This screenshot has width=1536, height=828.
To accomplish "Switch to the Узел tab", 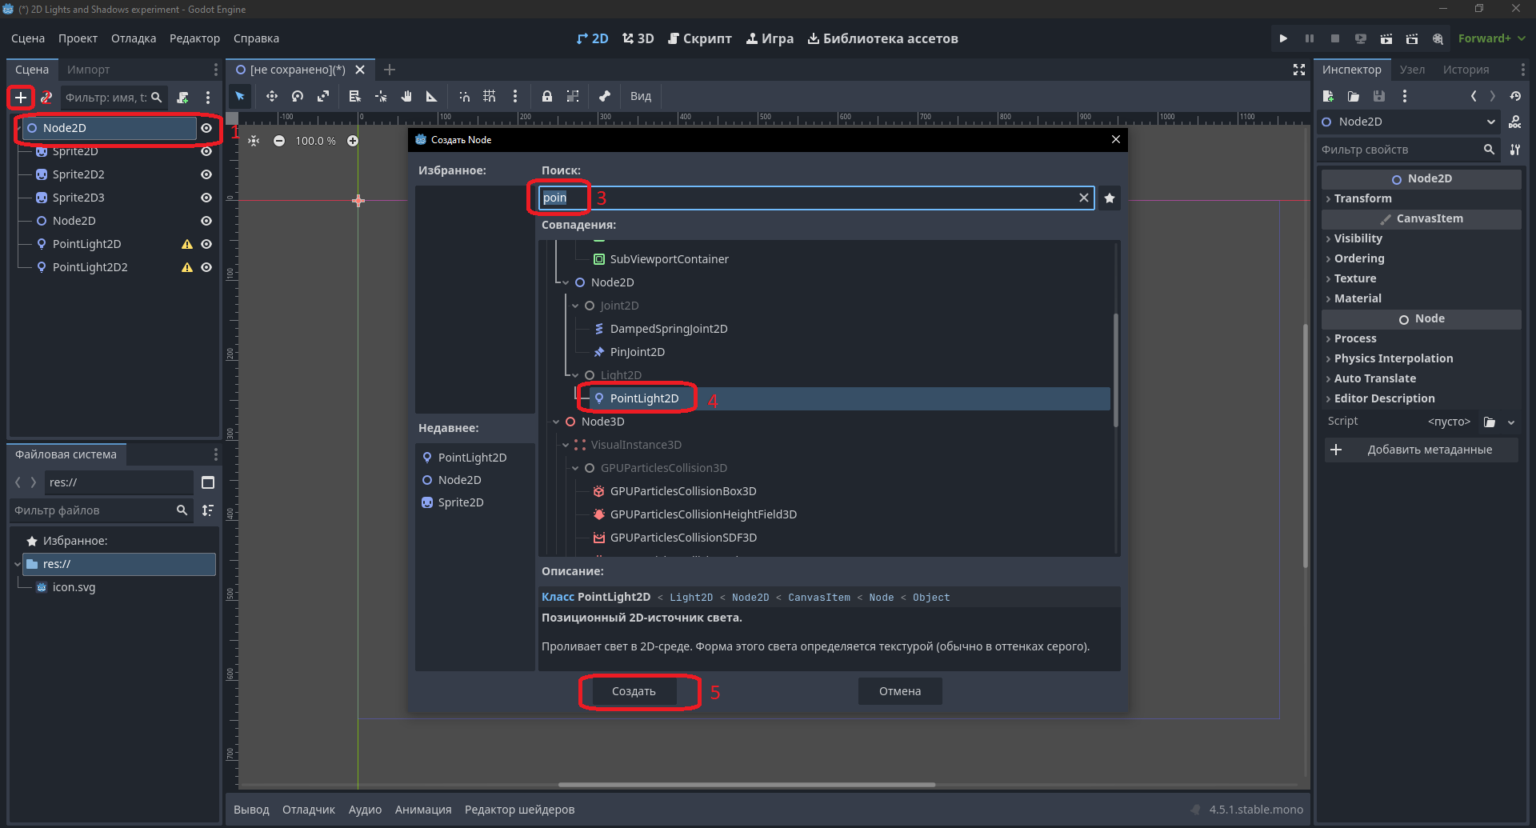I will [1412, 69].
